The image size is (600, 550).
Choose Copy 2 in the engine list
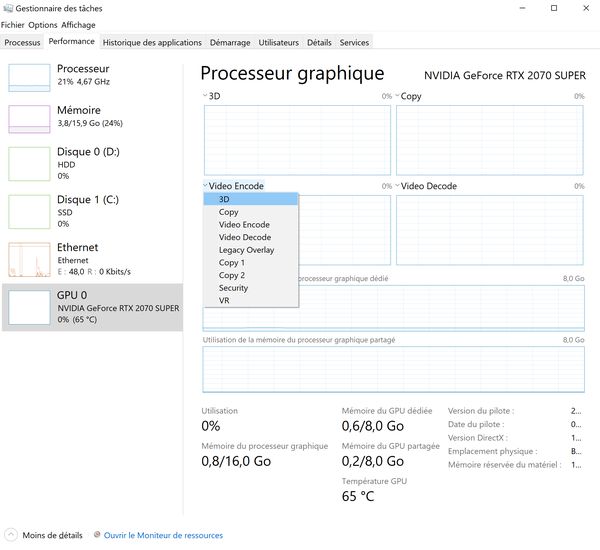click(251, 275)
